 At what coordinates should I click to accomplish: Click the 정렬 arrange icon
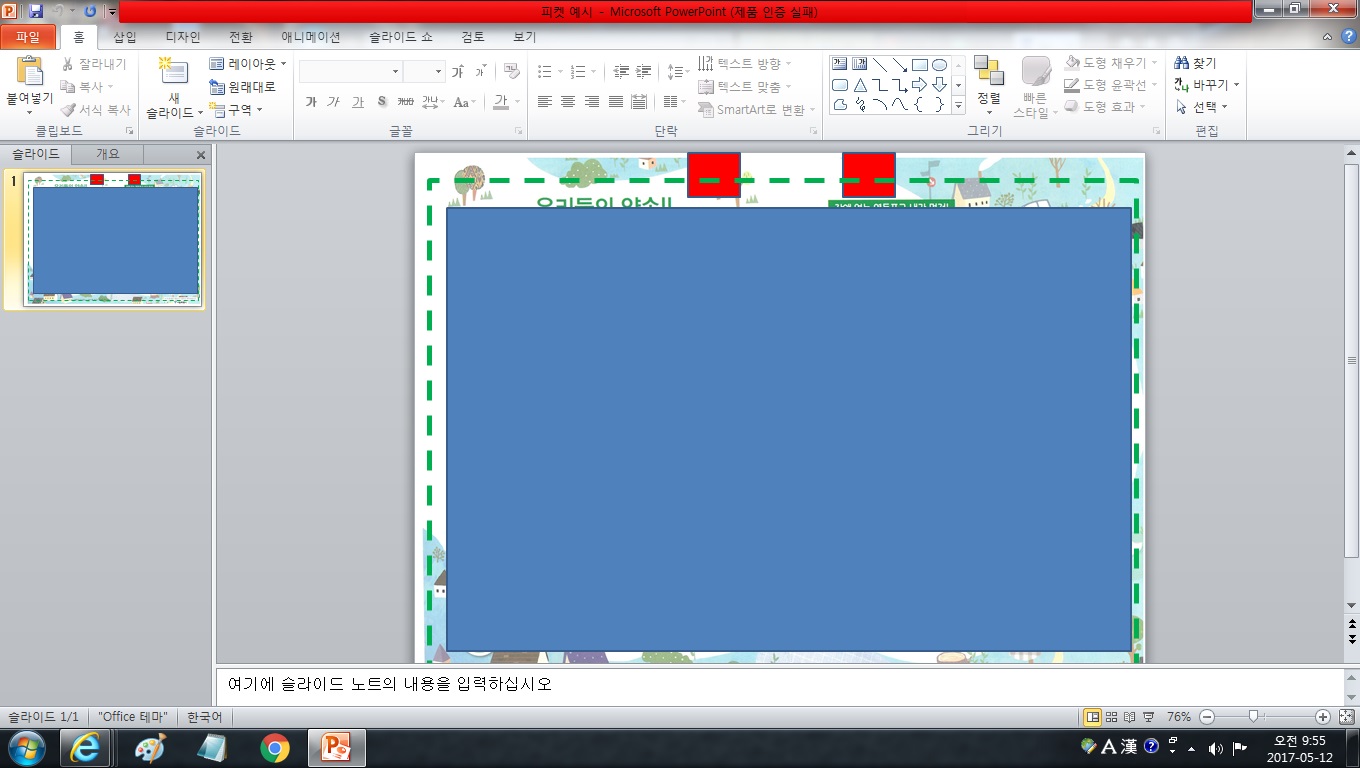pos(988,72)
